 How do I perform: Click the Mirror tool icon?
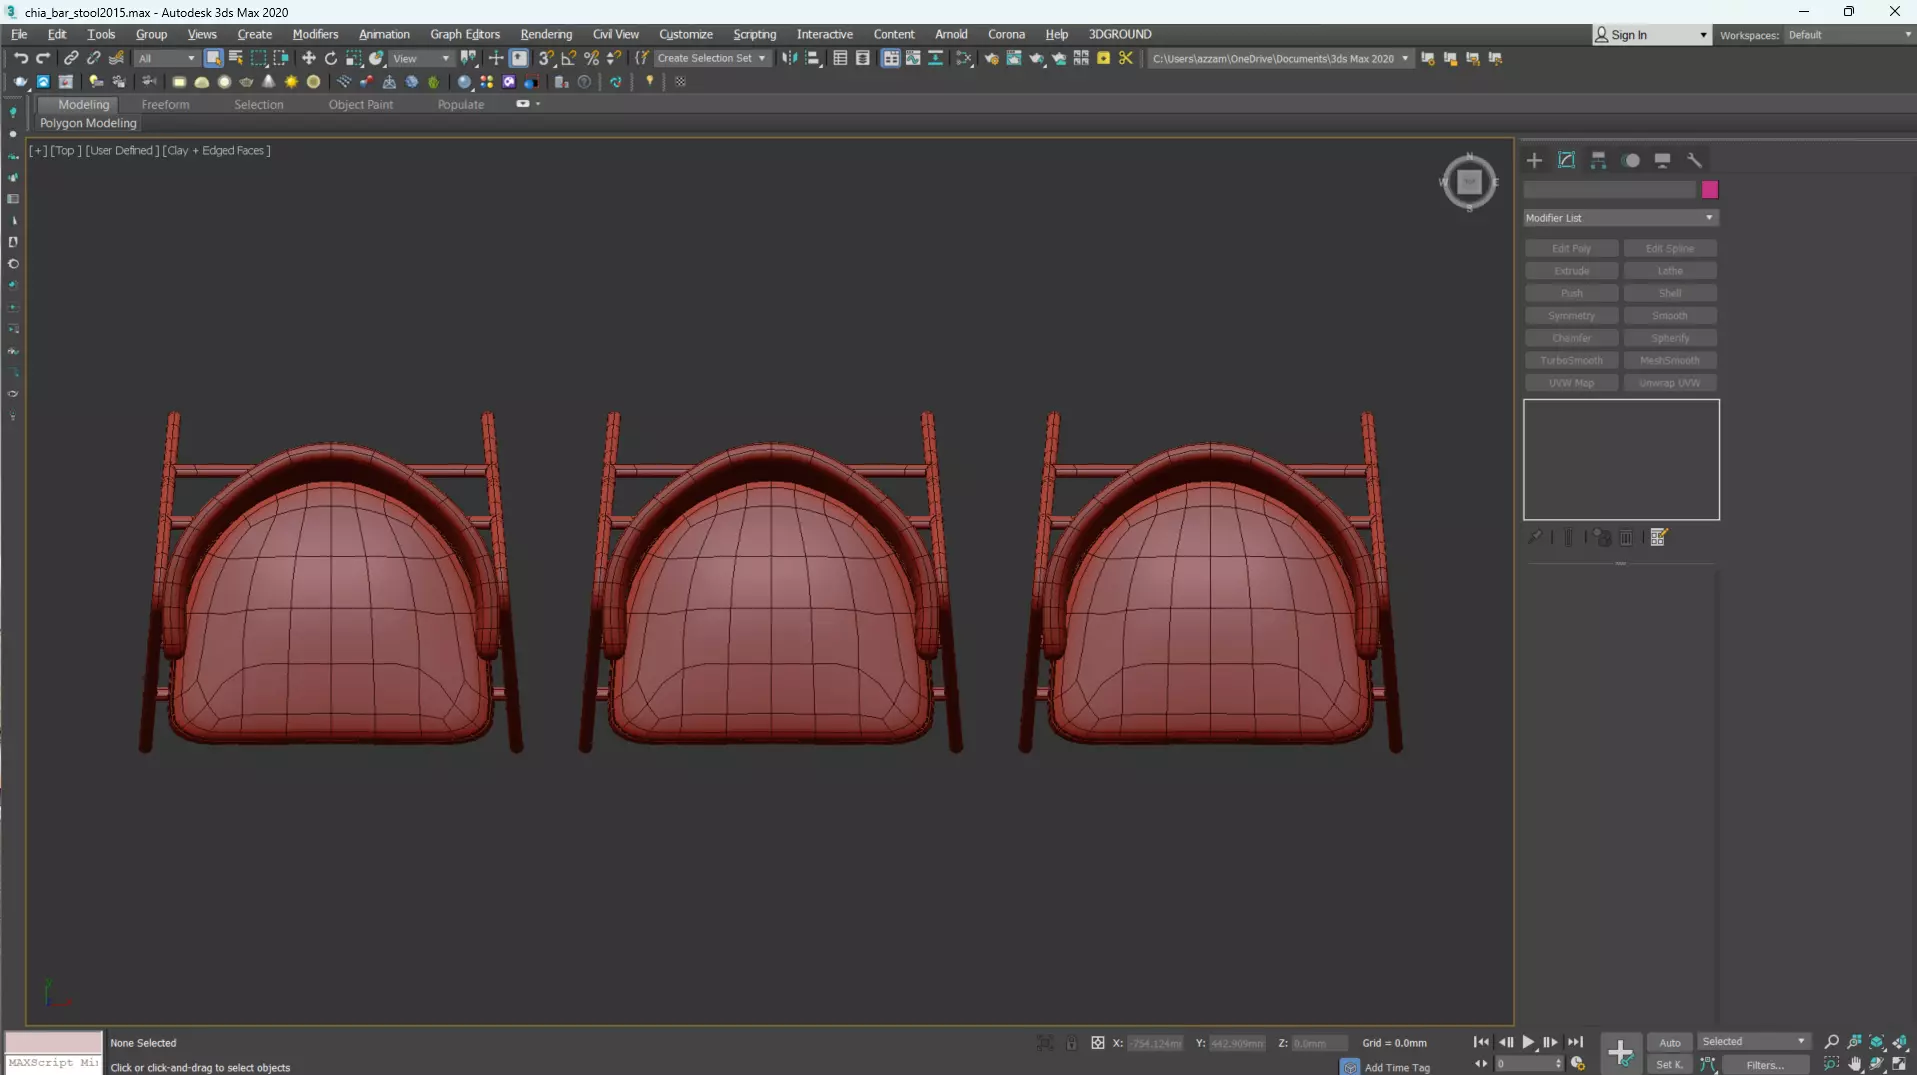790,58
